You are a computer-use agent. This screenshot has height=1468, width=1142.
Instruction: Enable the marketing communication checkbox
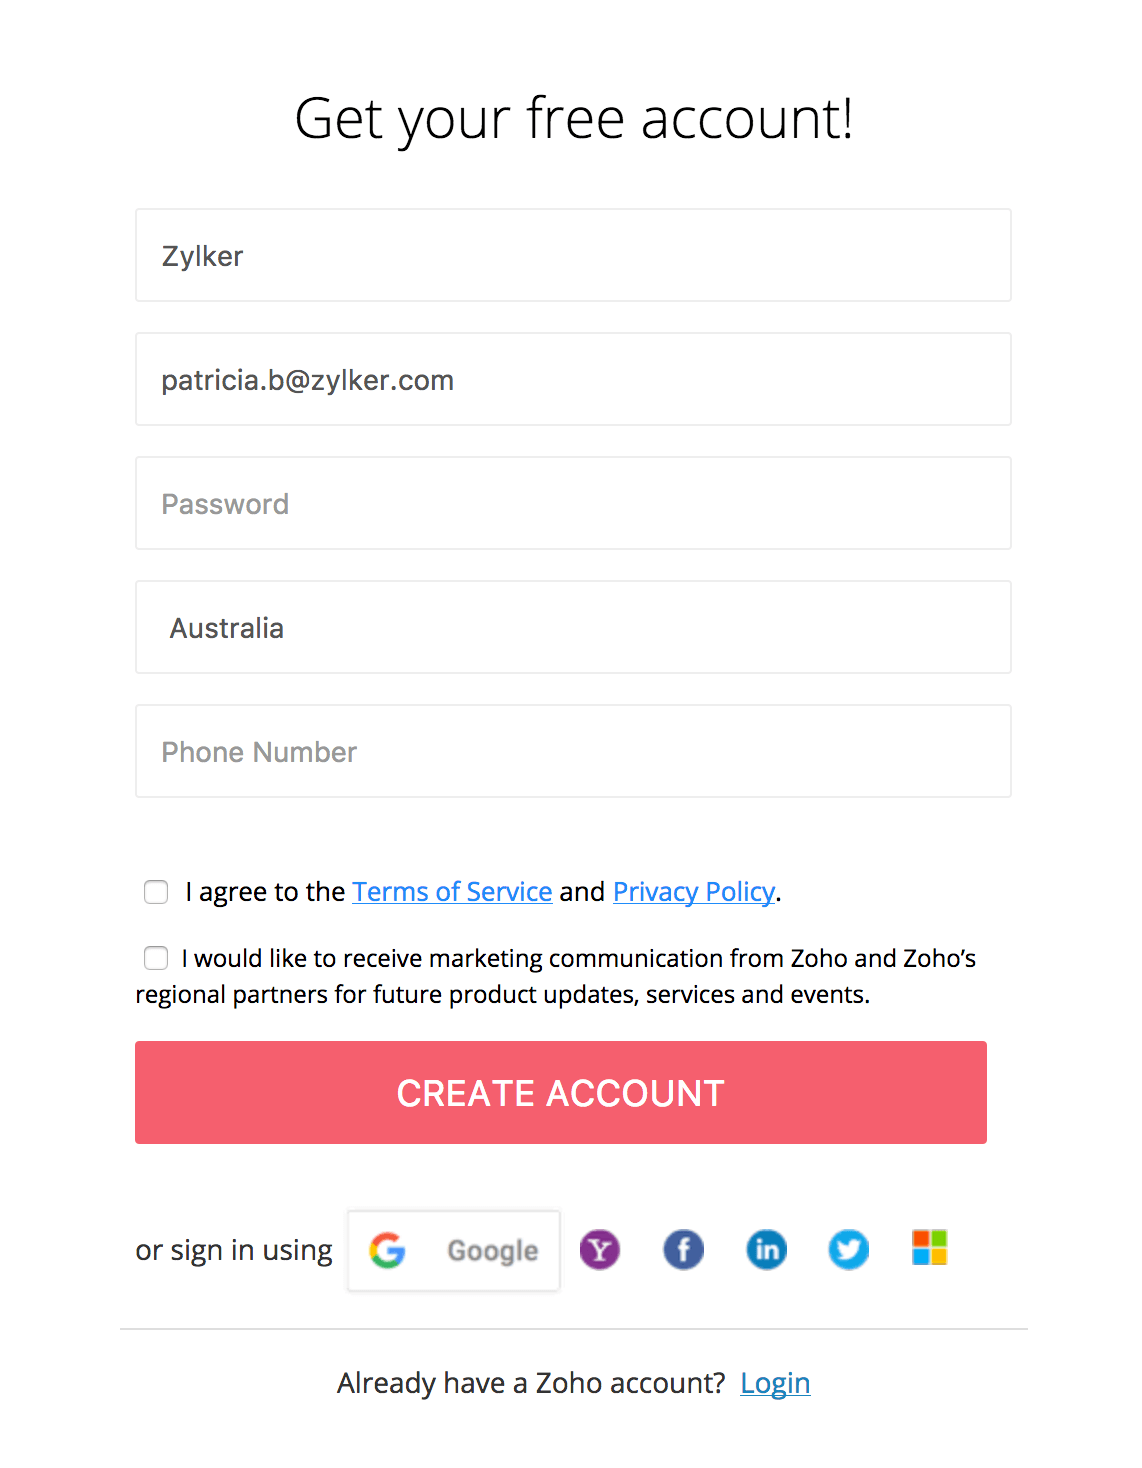[156, 959]
